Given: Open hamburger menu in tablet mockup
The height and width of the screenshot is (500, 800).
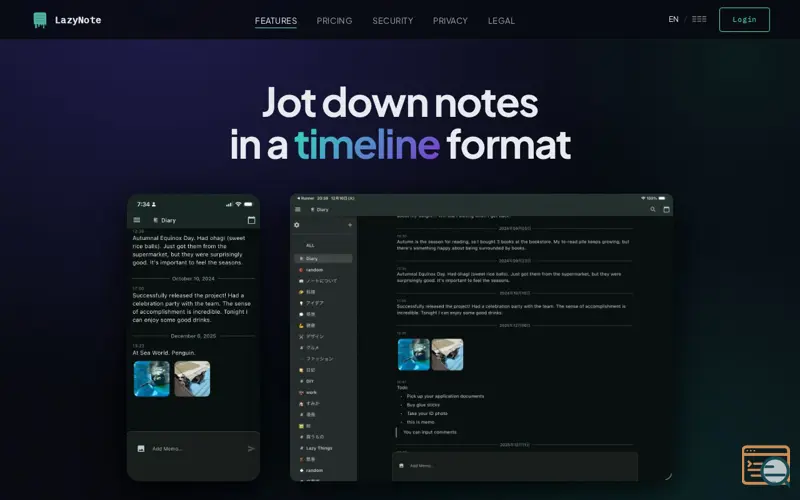Looking at the screenshot, I should (x=298, y=209).
